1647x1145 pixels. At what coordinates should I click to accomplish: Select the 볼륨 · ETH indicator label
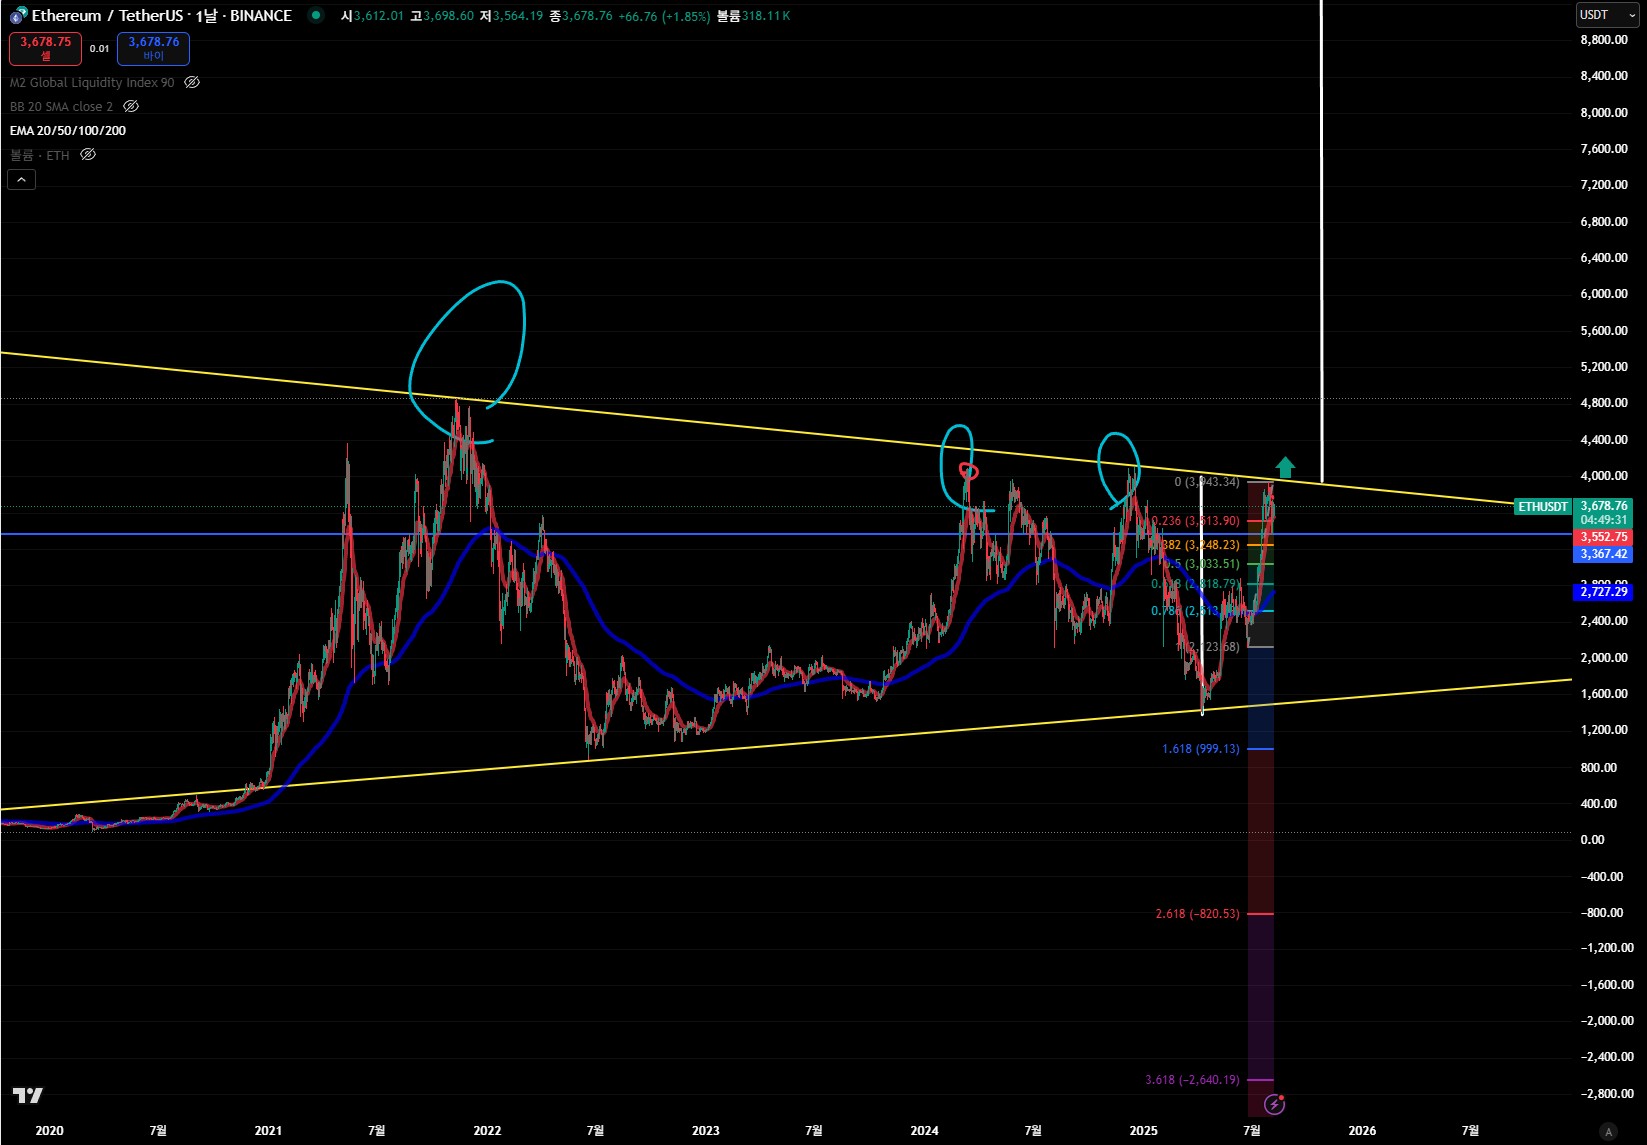(40, 154)
